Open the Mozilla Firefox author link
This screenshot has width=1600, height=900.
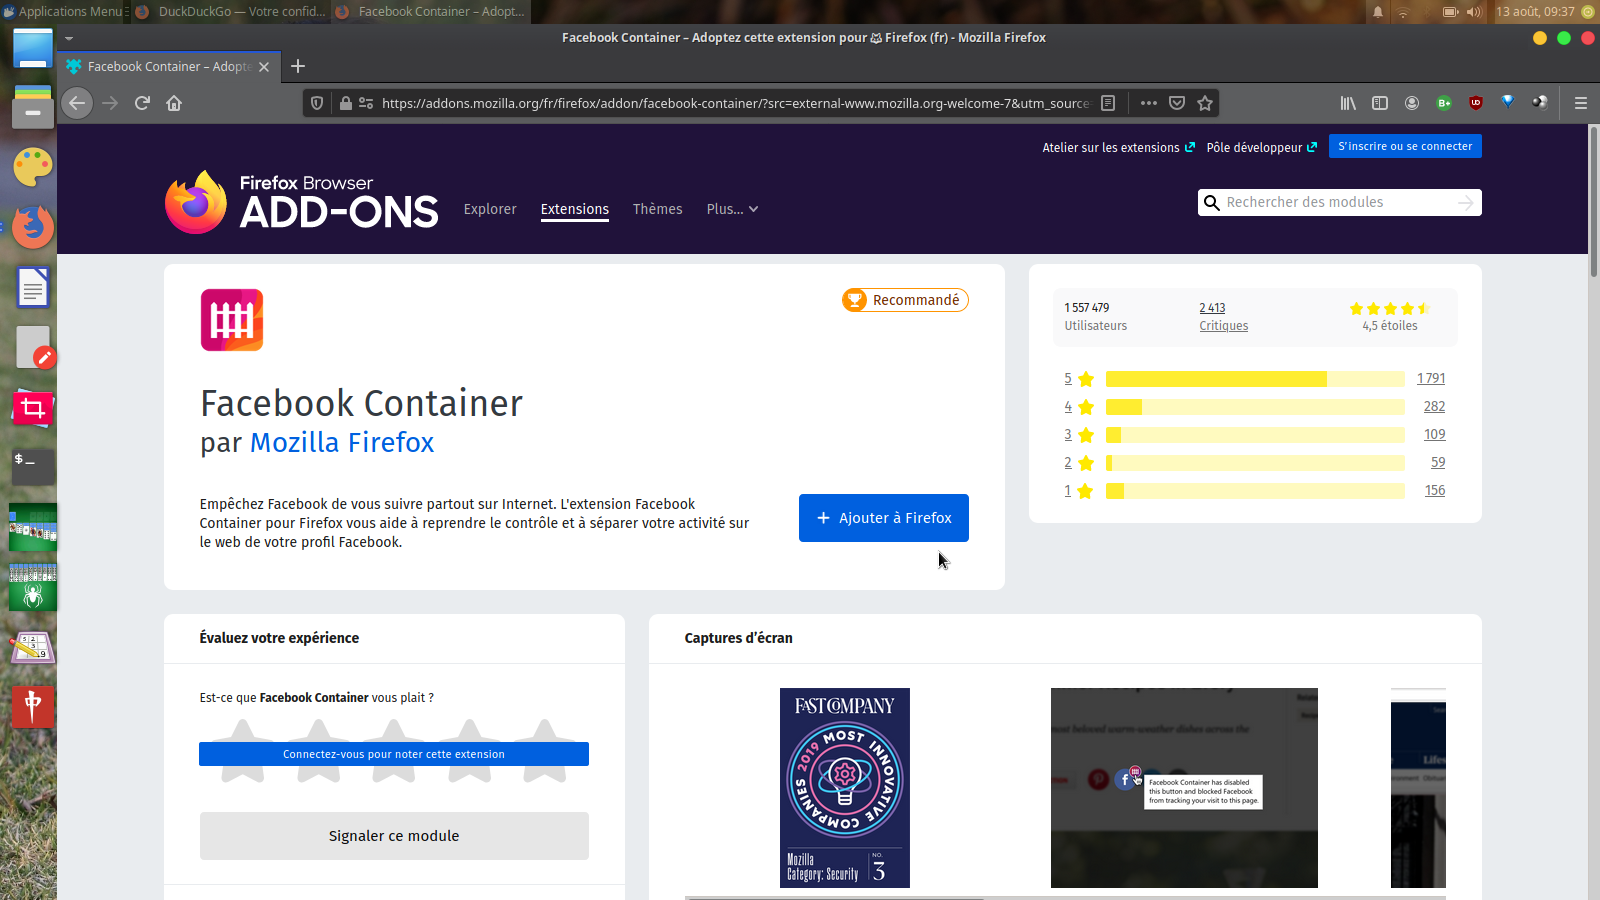[342, 442]
